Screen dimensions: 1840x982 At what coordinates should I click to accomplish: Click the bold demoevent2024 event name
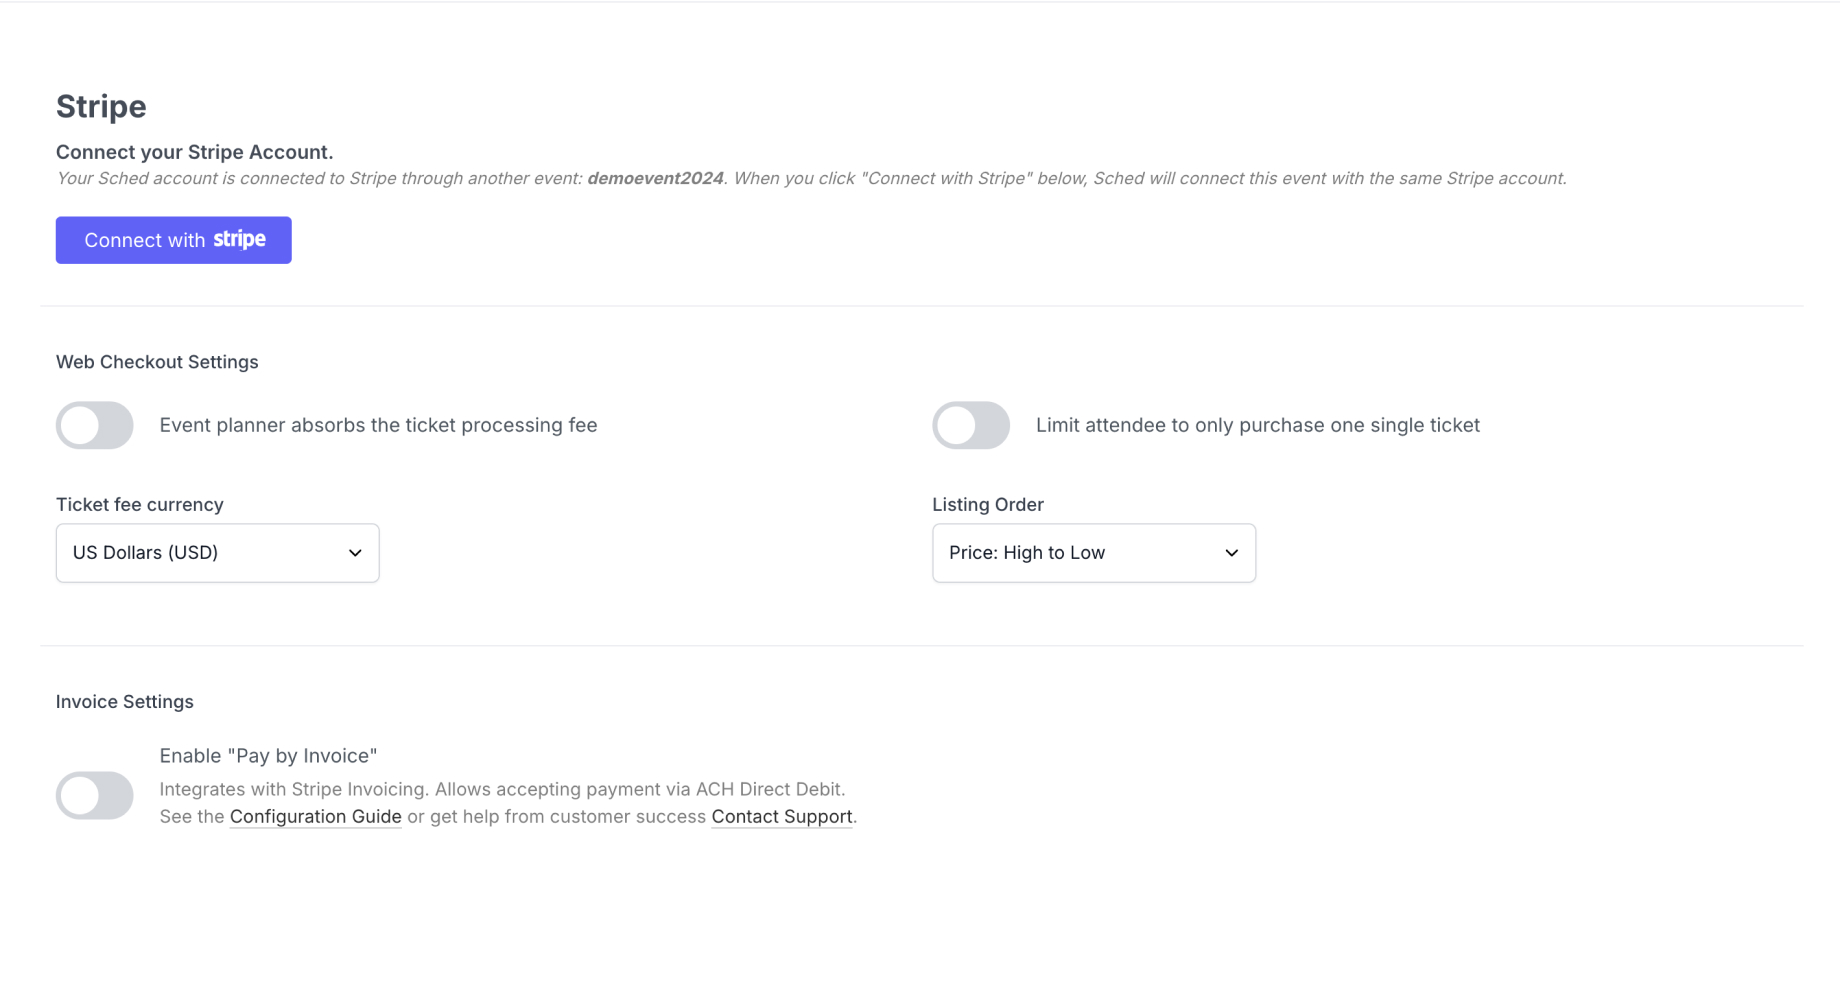655,178
